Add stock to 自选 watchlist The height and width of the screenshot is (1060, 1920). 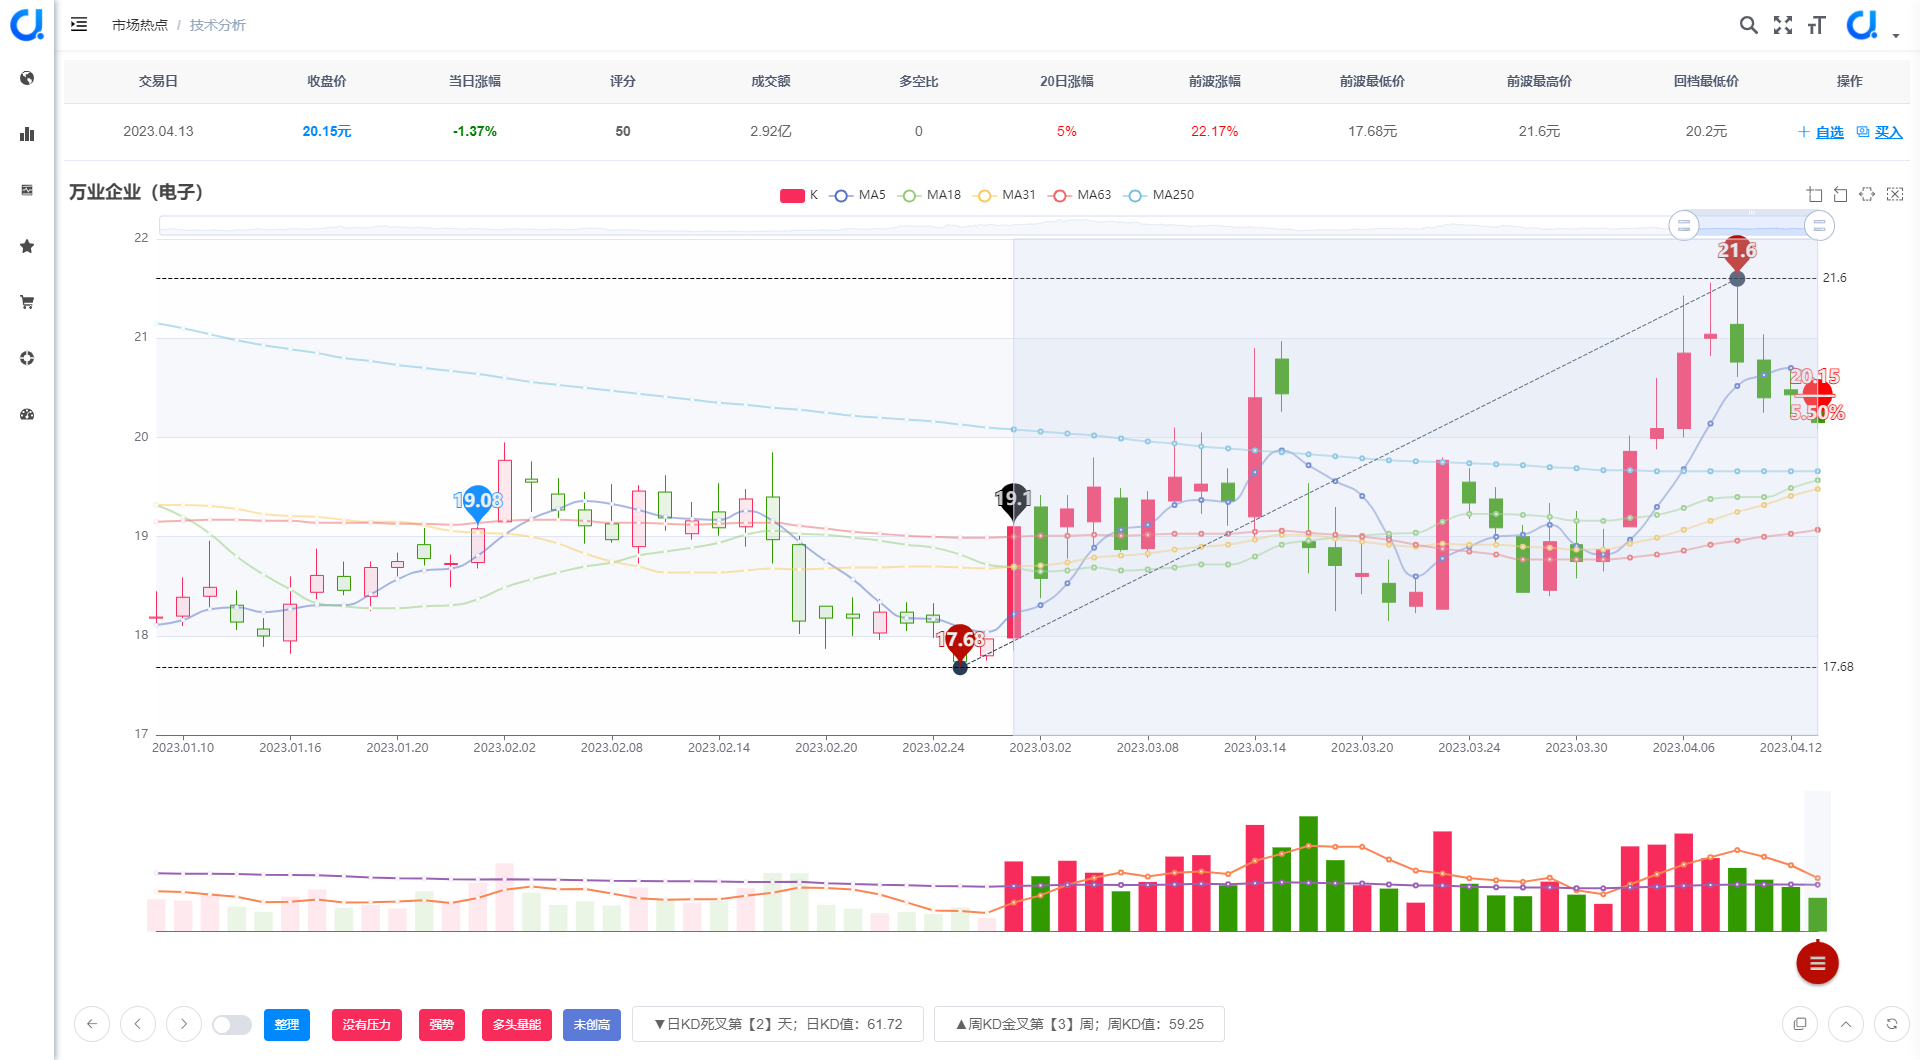[x=1821, y=132]
